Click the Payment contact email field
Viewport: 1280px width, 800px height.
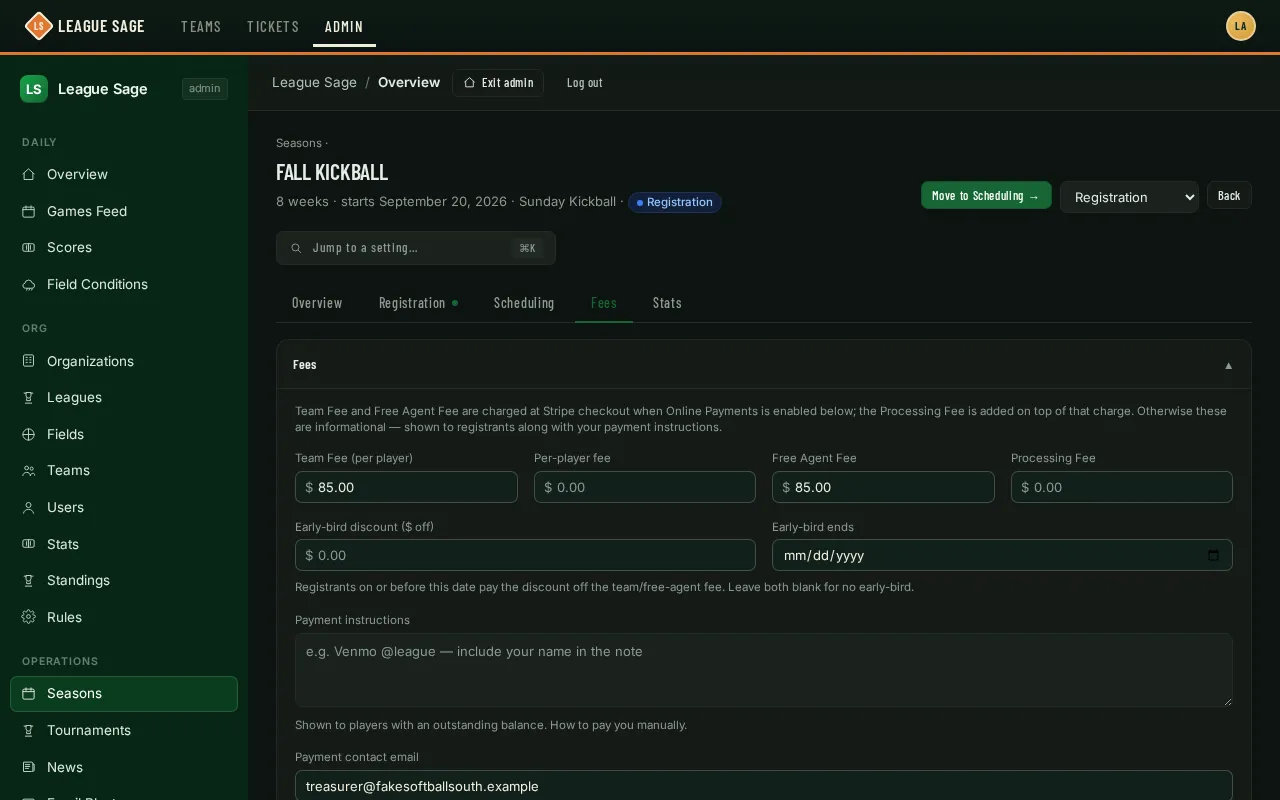coord(764,786)
